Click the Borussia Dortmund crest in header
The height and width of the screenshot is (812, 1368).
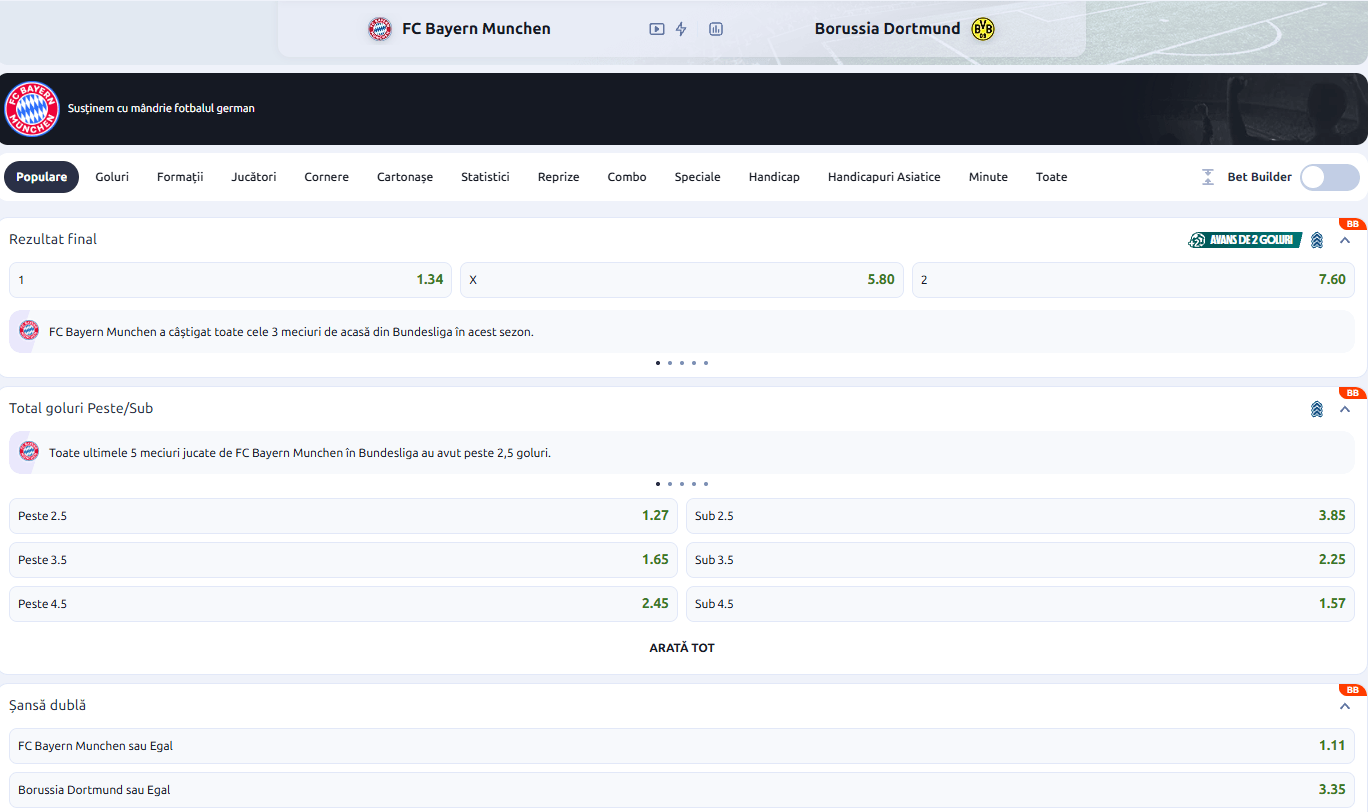983,29
